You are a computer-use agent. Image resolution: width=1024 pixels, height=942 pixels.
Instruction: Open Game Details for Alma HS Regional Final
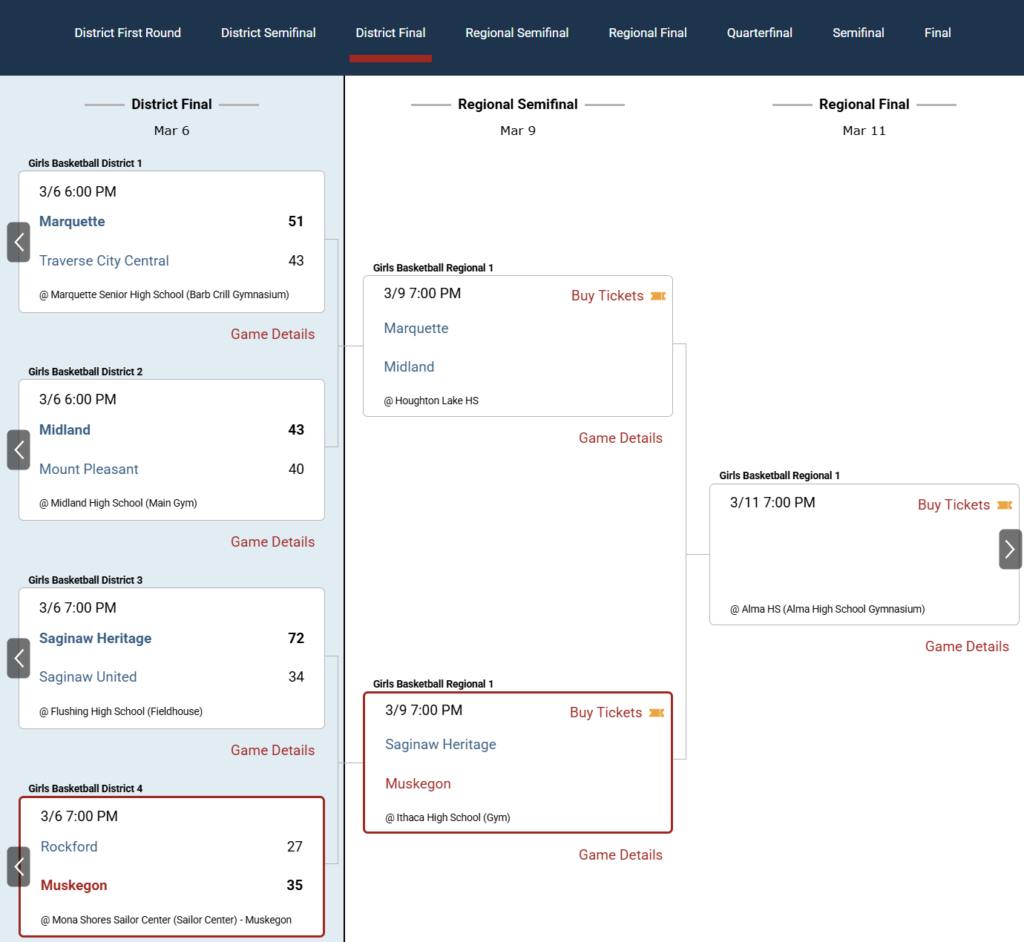tap(966, 647)
